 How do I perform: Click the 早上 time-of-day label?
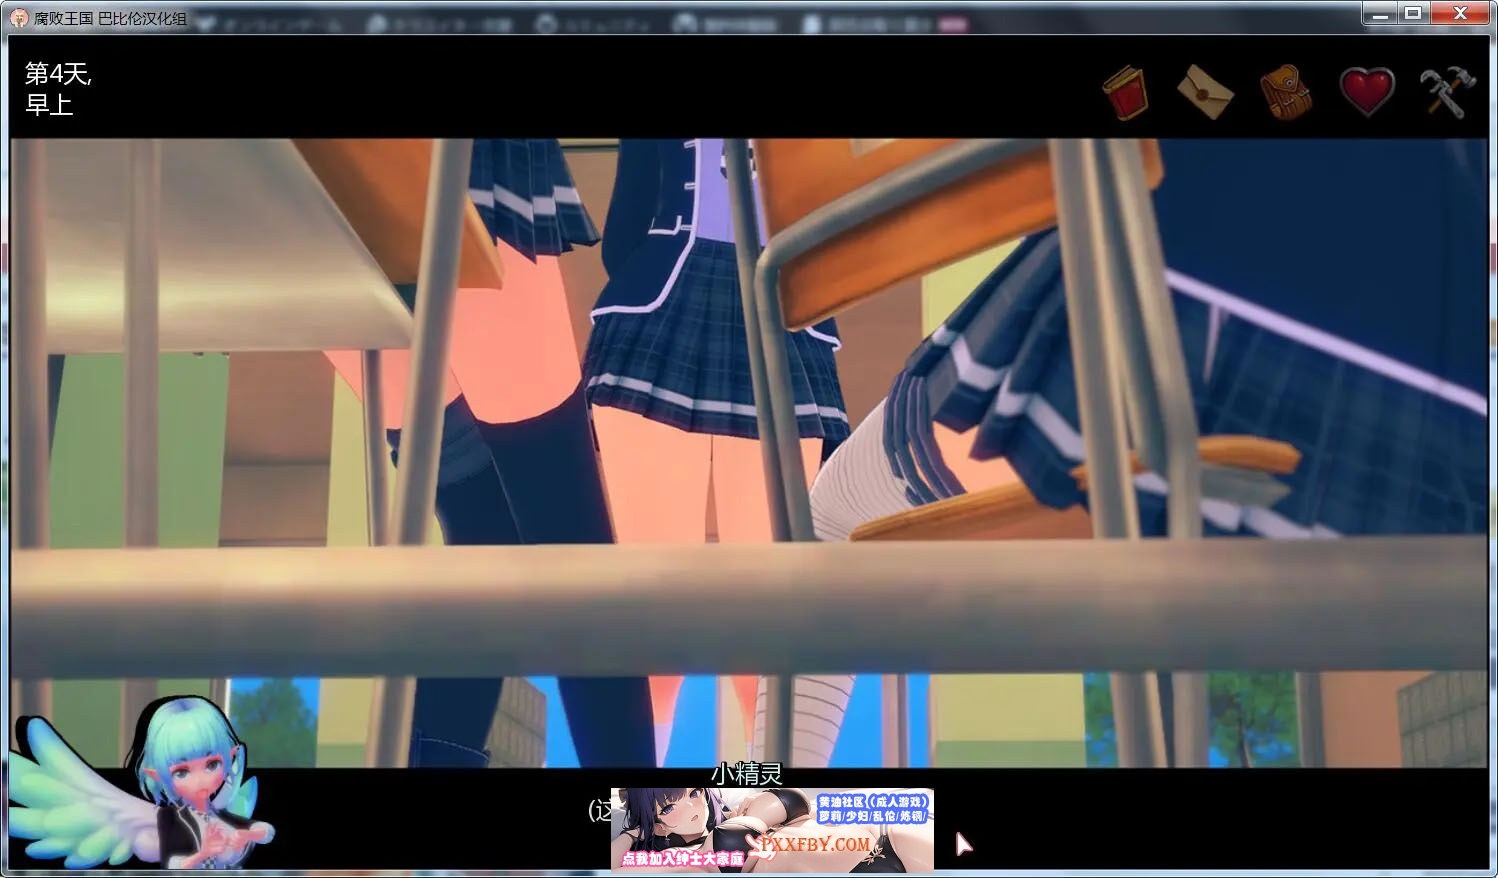49,105
